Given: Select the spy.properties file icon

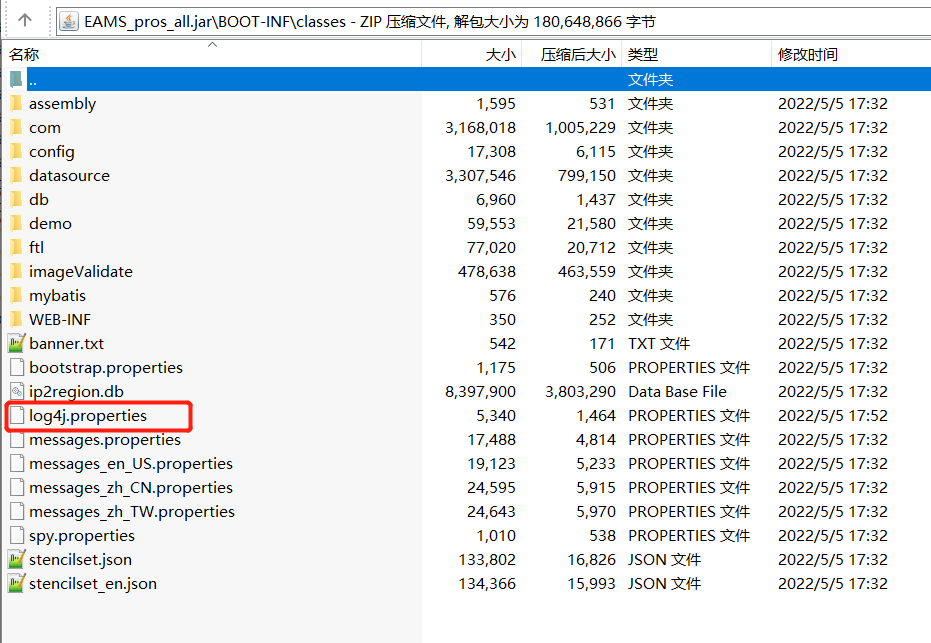Looking at the screenshot, I should tap(17, 536).
